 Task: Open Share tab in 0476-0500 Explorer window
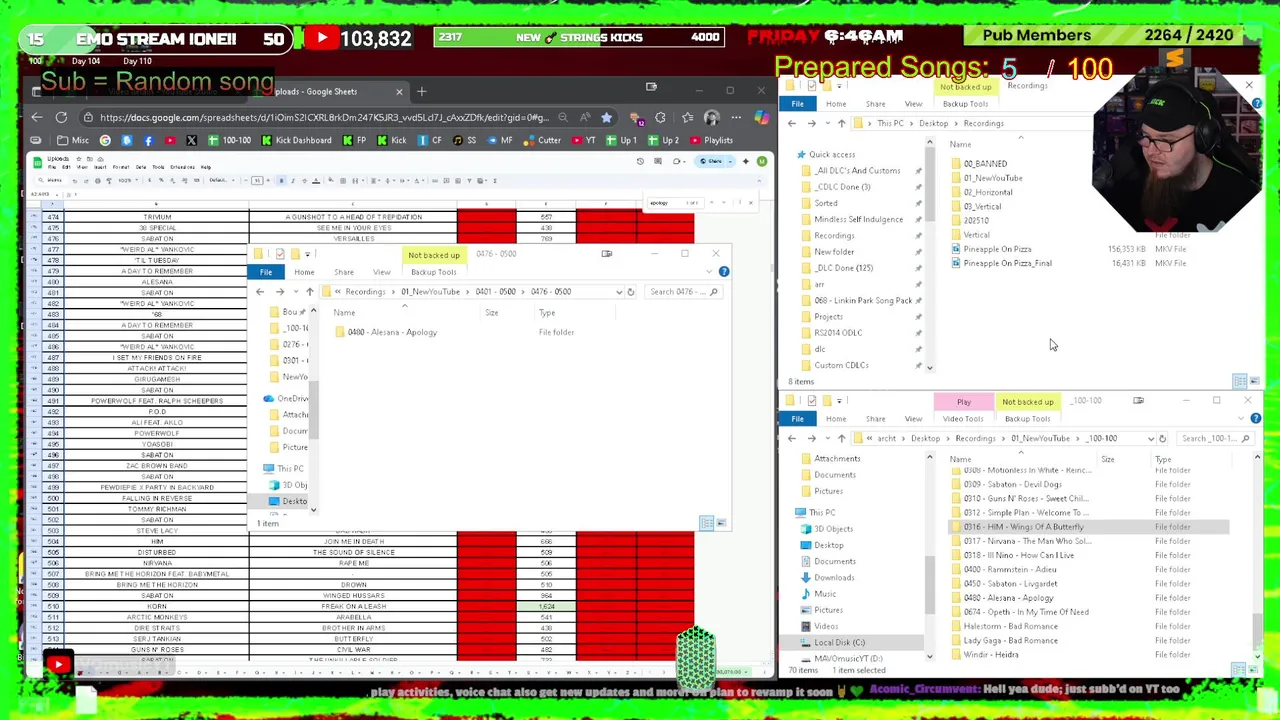(344, 272)
